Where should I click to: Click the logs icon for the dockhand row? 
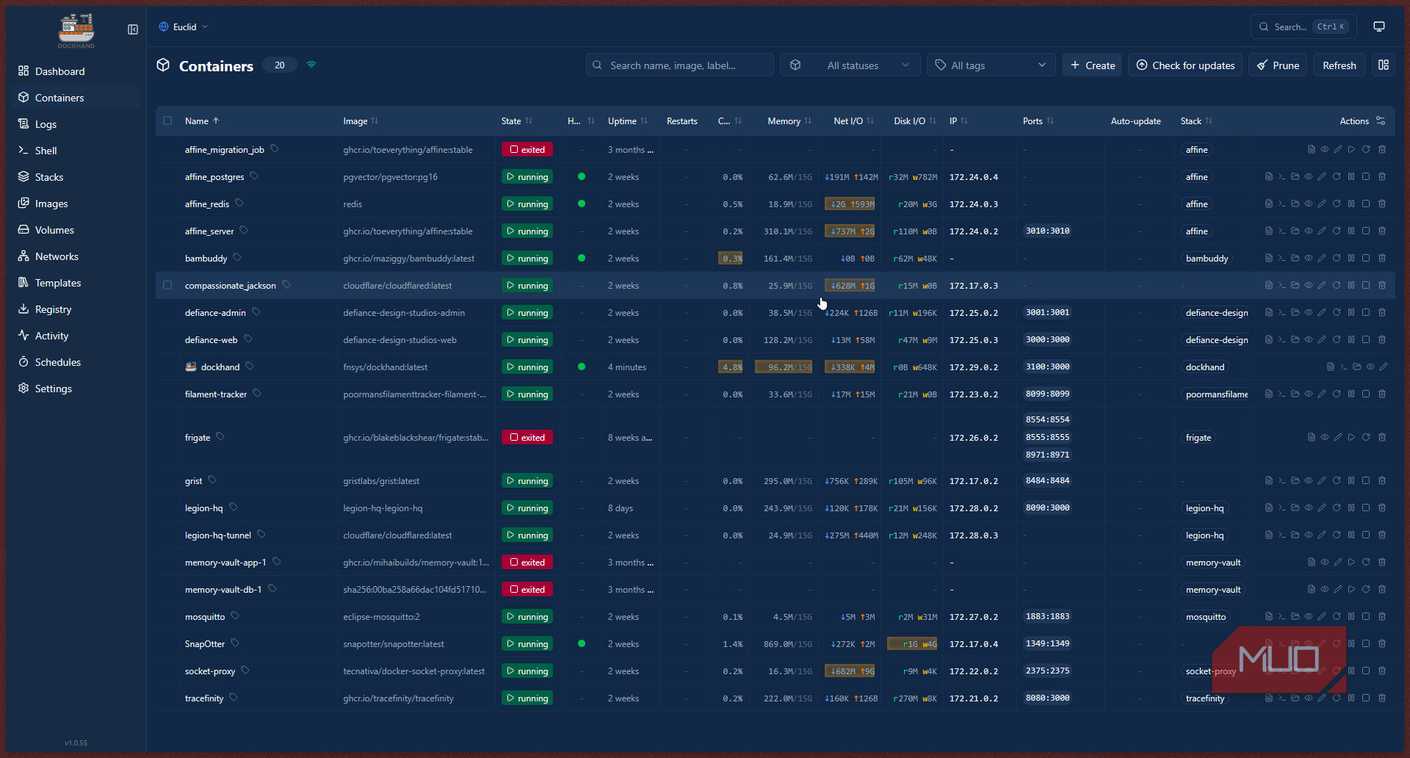tap(1330, 367)
